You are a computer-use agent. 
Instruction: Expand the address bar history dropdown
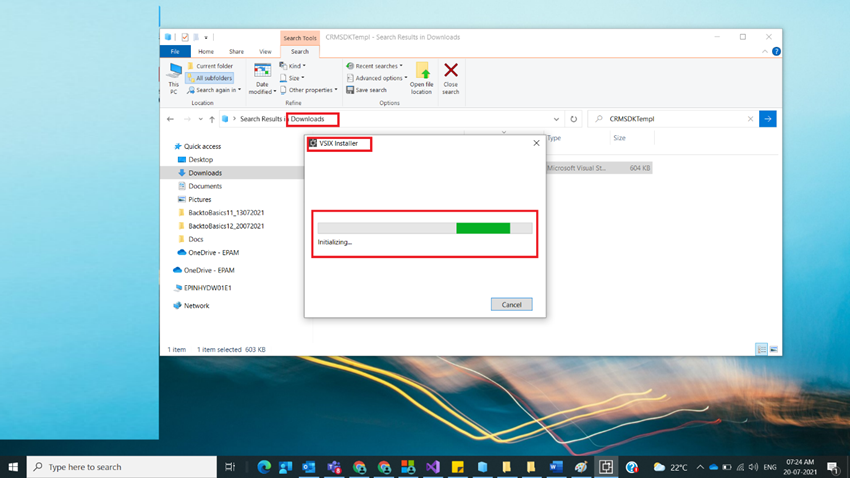(556, 119)
